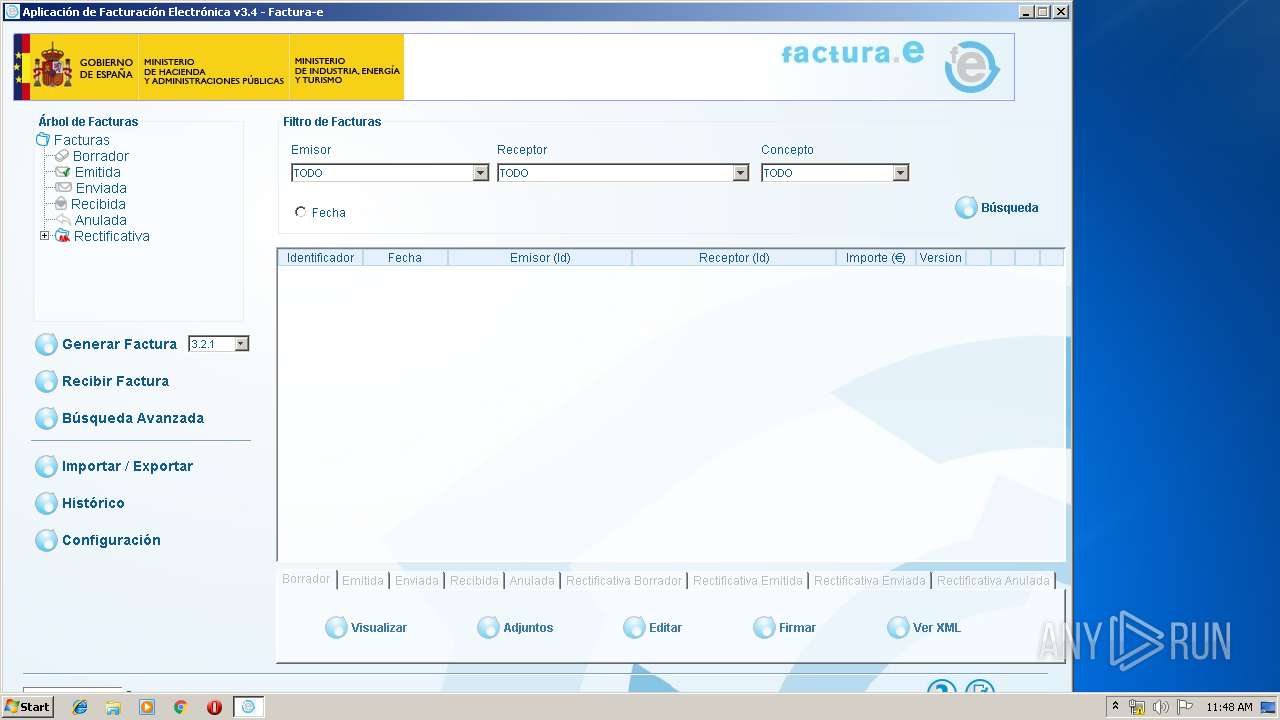Sort by the Receptor (Id) column header

[734, 258]
